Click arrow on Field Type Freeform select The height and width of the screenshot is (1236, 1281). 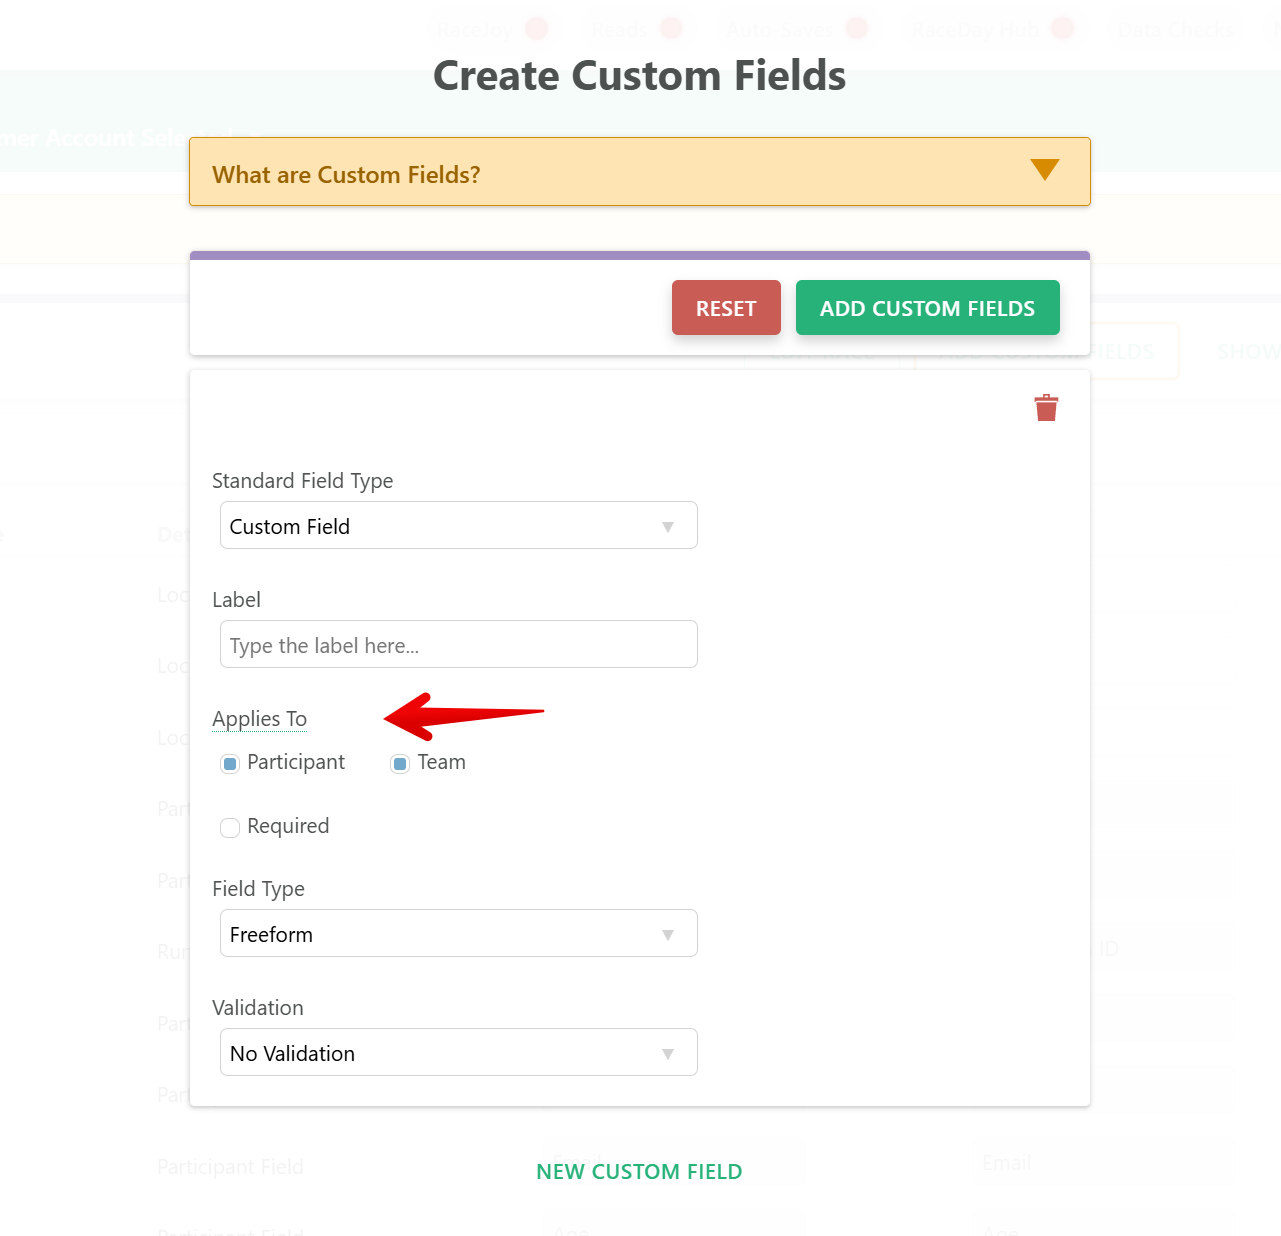668,935
